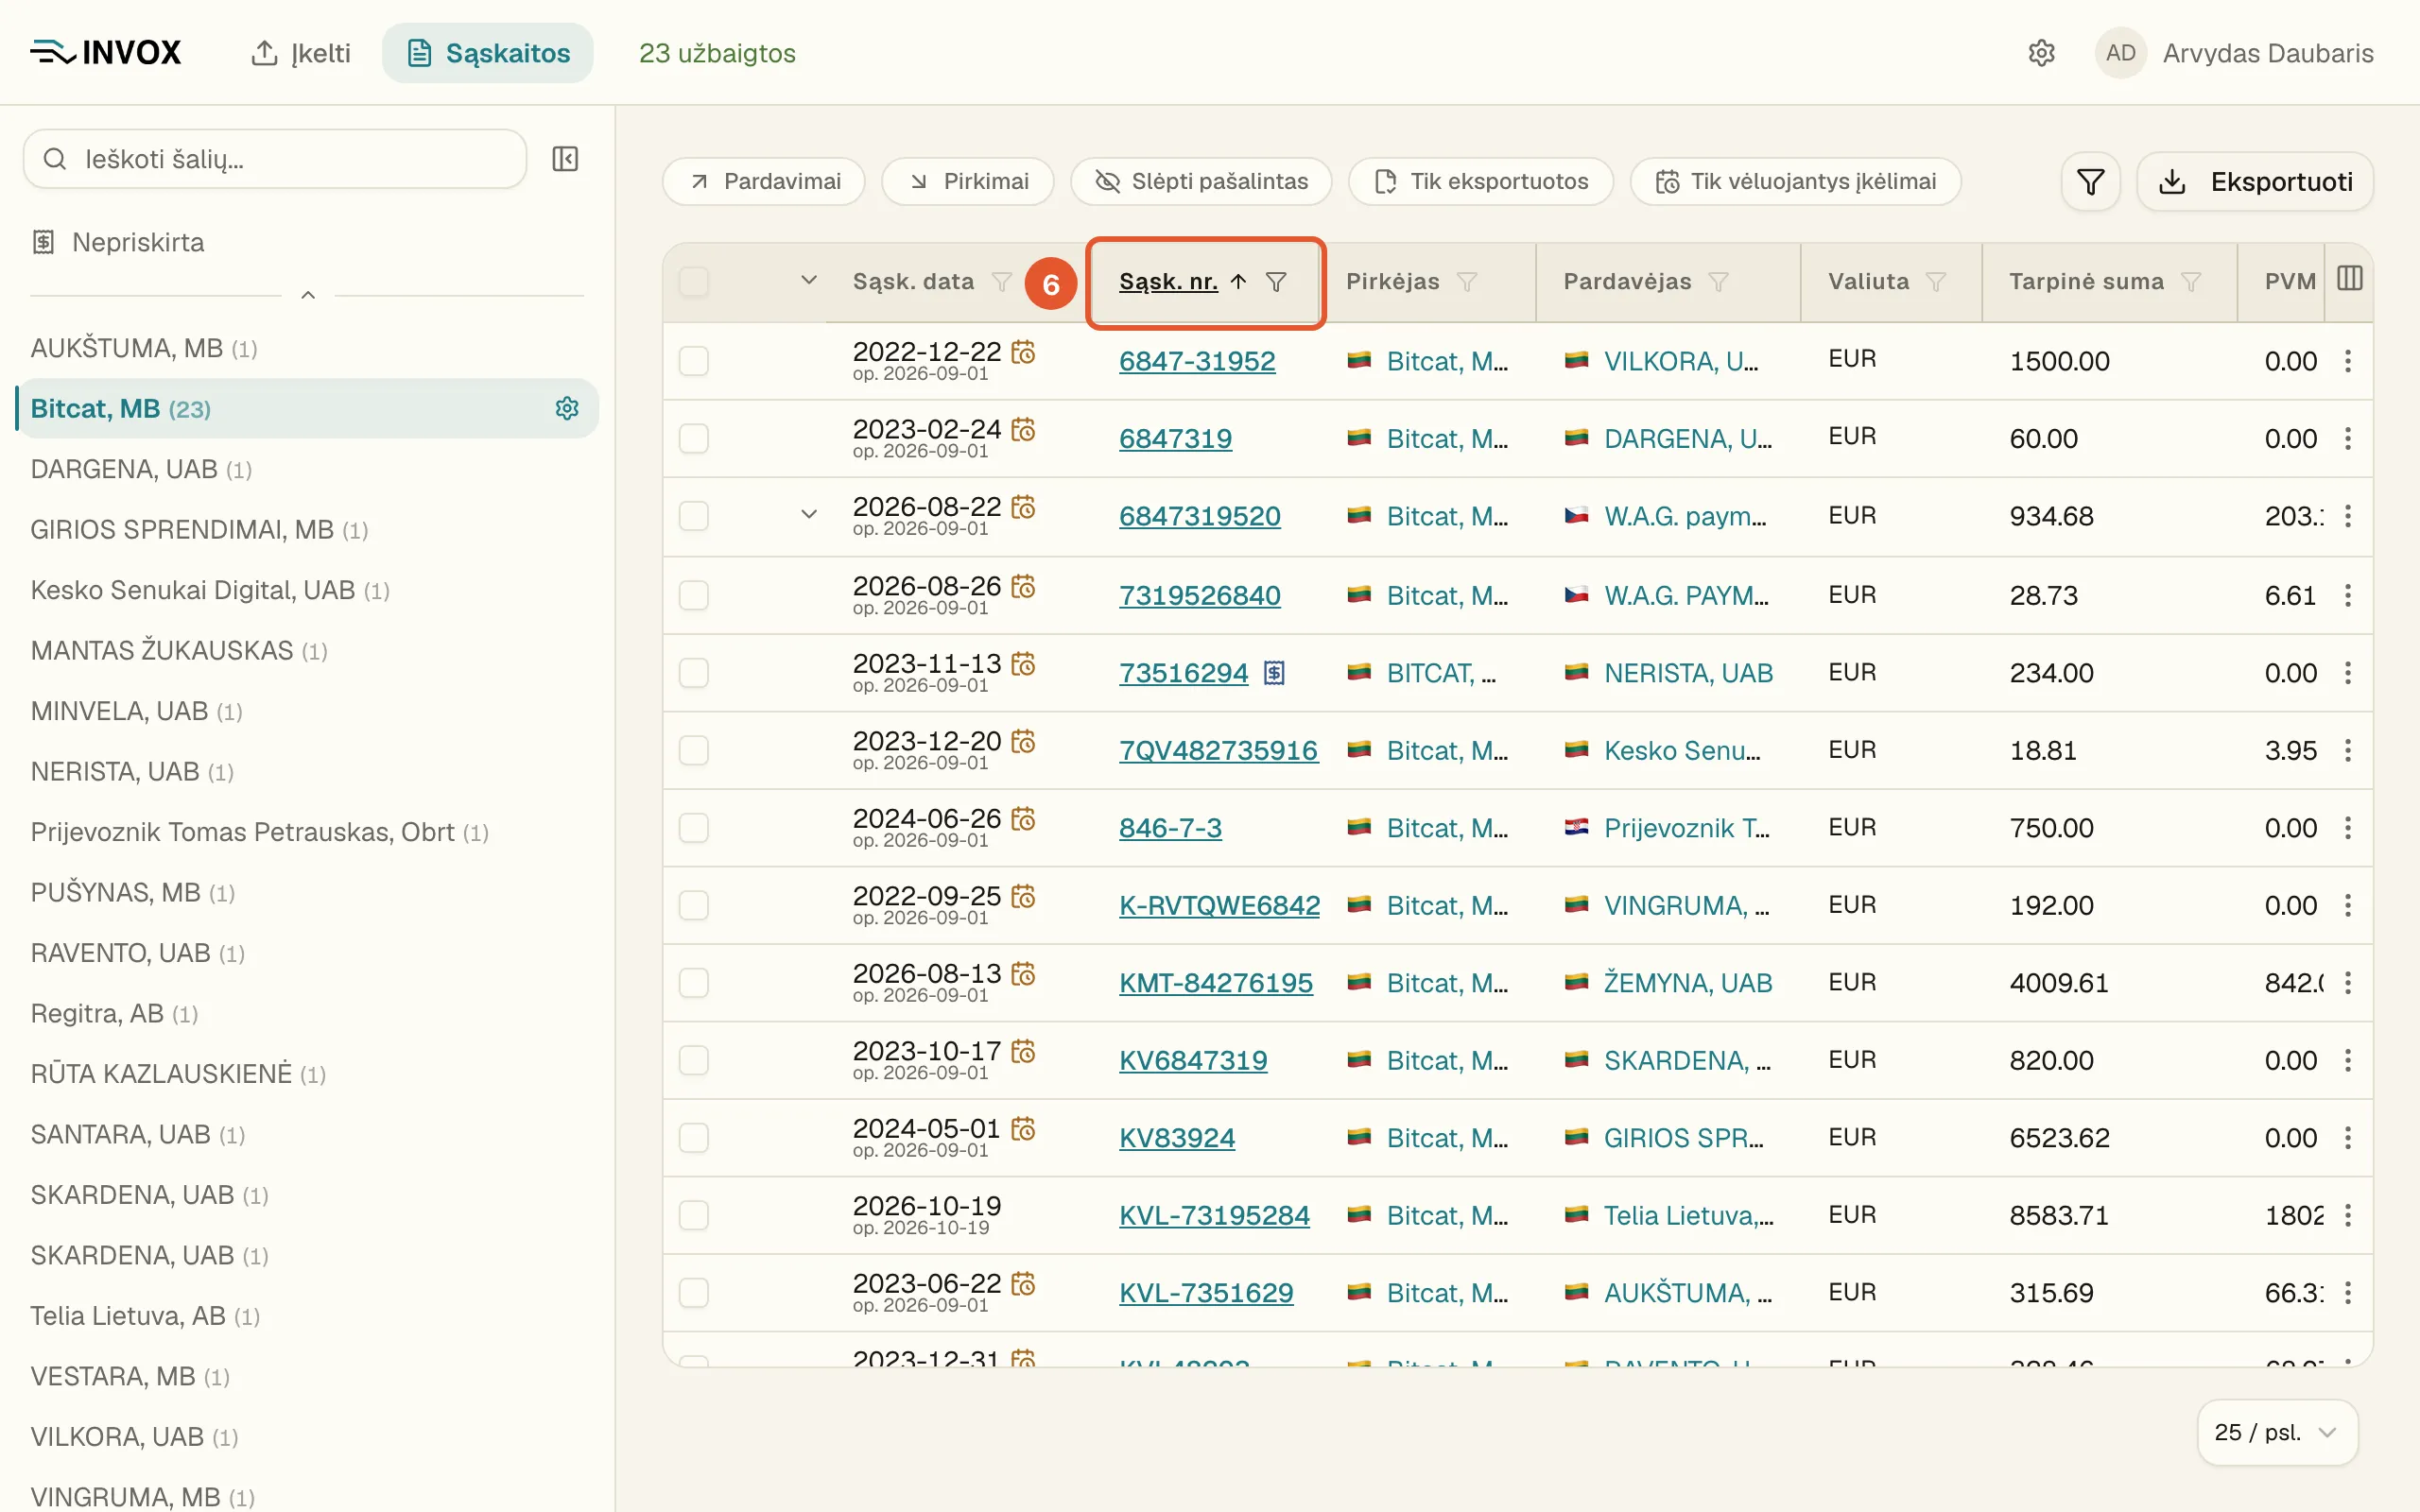This screenshot has width=2420, height=1512.
Task: Open invoice link 6847-31952
Action: [1197, 361]
